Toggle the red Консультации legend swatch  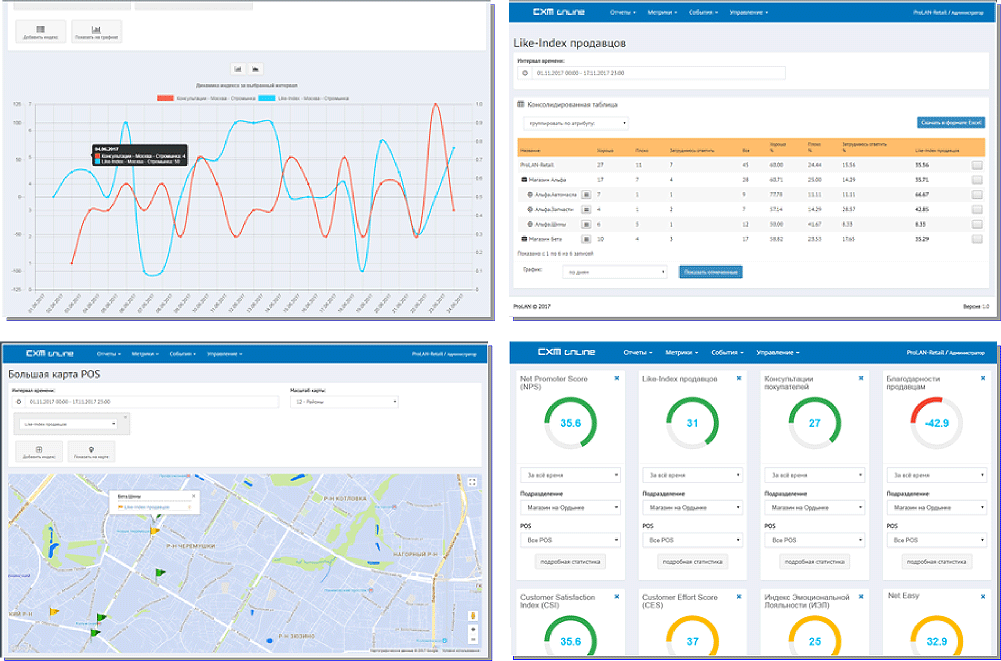[x=166, y=98]
